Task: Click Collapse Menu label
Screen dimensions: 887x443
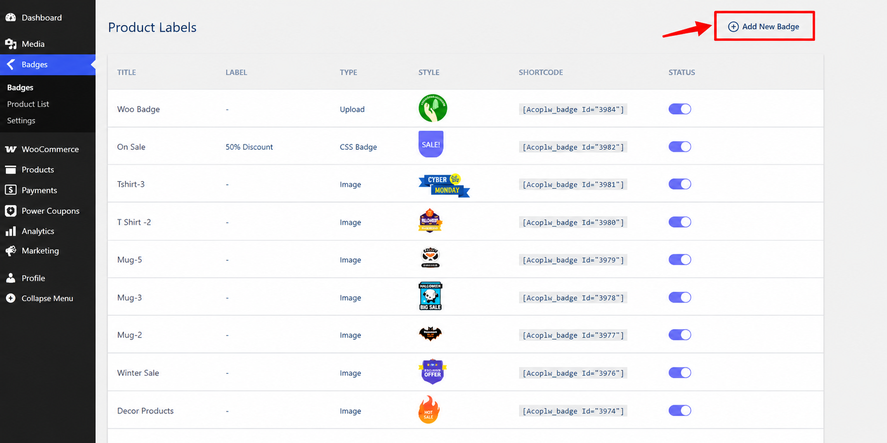Action: (48, 298)
